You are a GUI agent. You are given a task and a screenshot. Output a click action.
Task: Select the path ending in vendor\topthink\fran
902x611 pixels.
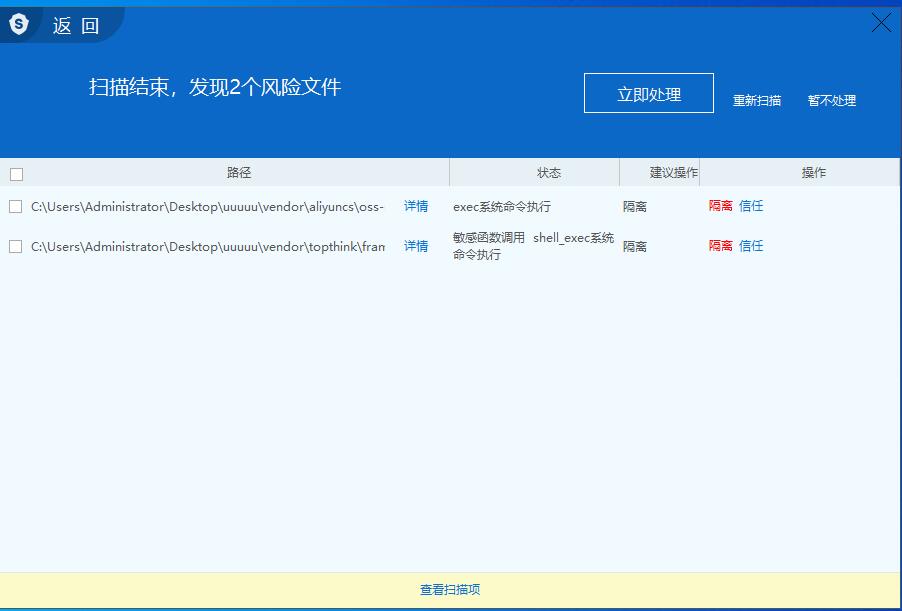click(x=208, y=247)
